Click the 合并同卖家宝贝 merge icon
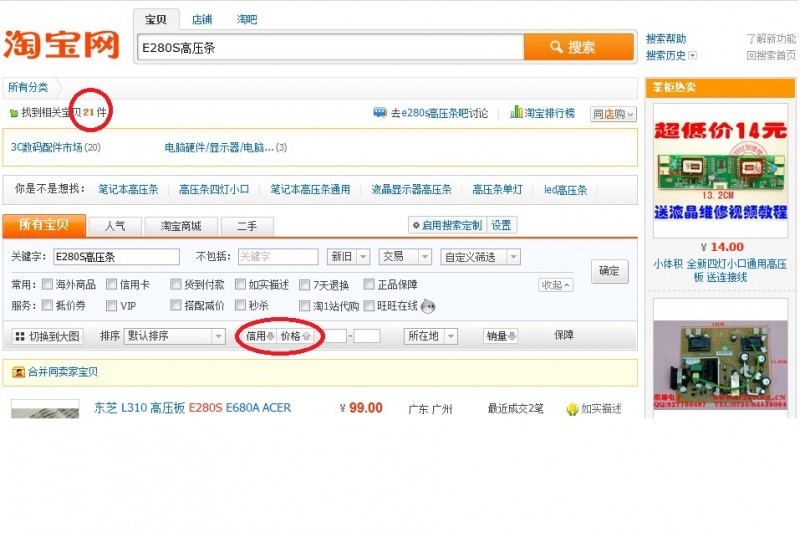The image size is (800, 533). point(17,372)
